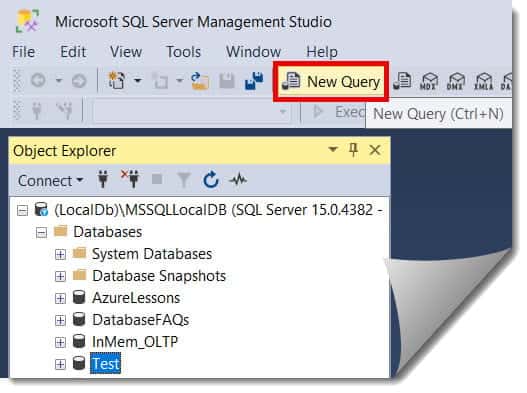527x393 pixels.
Task: Expand the Database Snapshots folder
Action: tap(60, 276)
